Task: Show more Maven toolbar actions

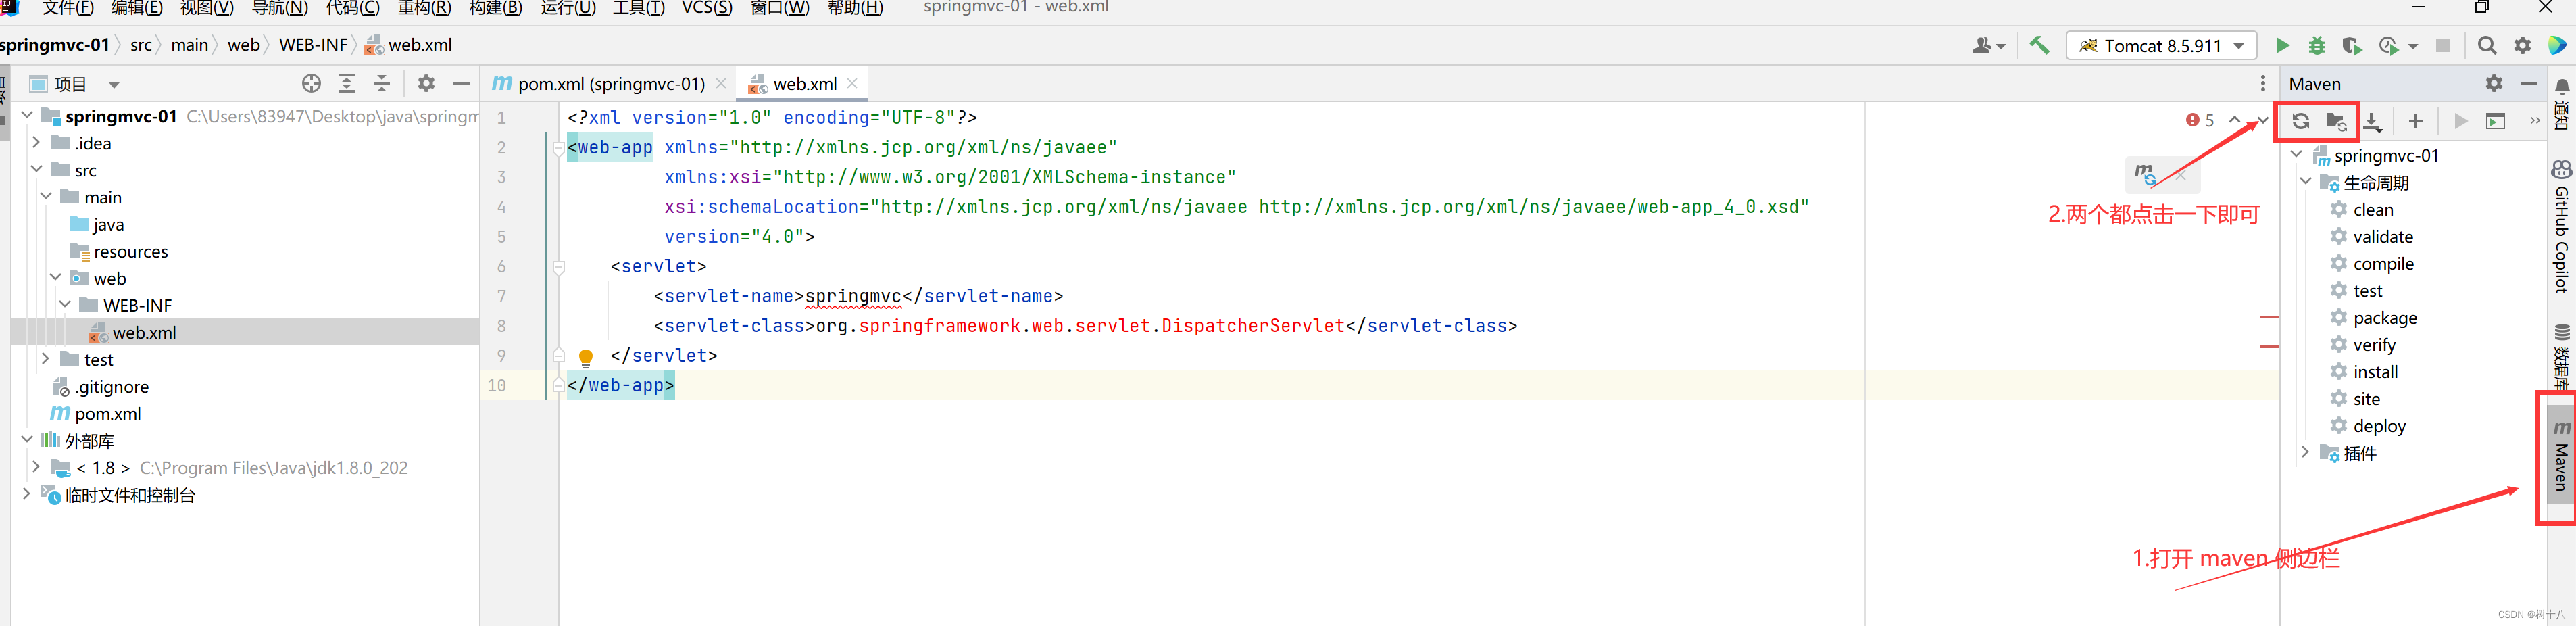Action: click(x=2535, y=121)
